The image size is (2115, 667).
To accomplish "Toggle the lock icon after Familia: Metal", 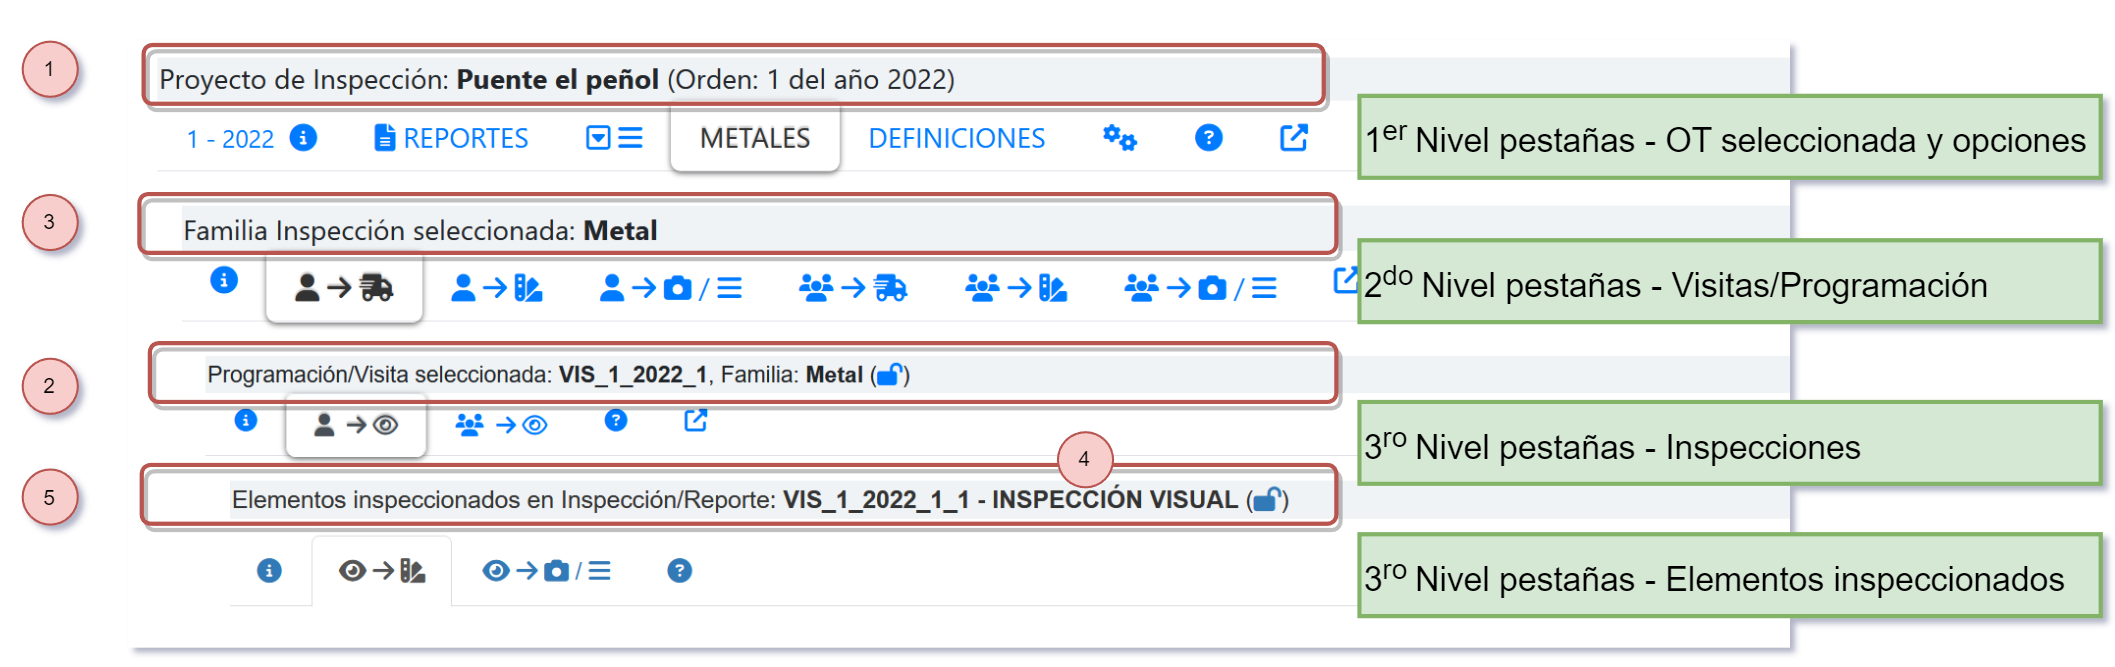I will click(890, 375).
